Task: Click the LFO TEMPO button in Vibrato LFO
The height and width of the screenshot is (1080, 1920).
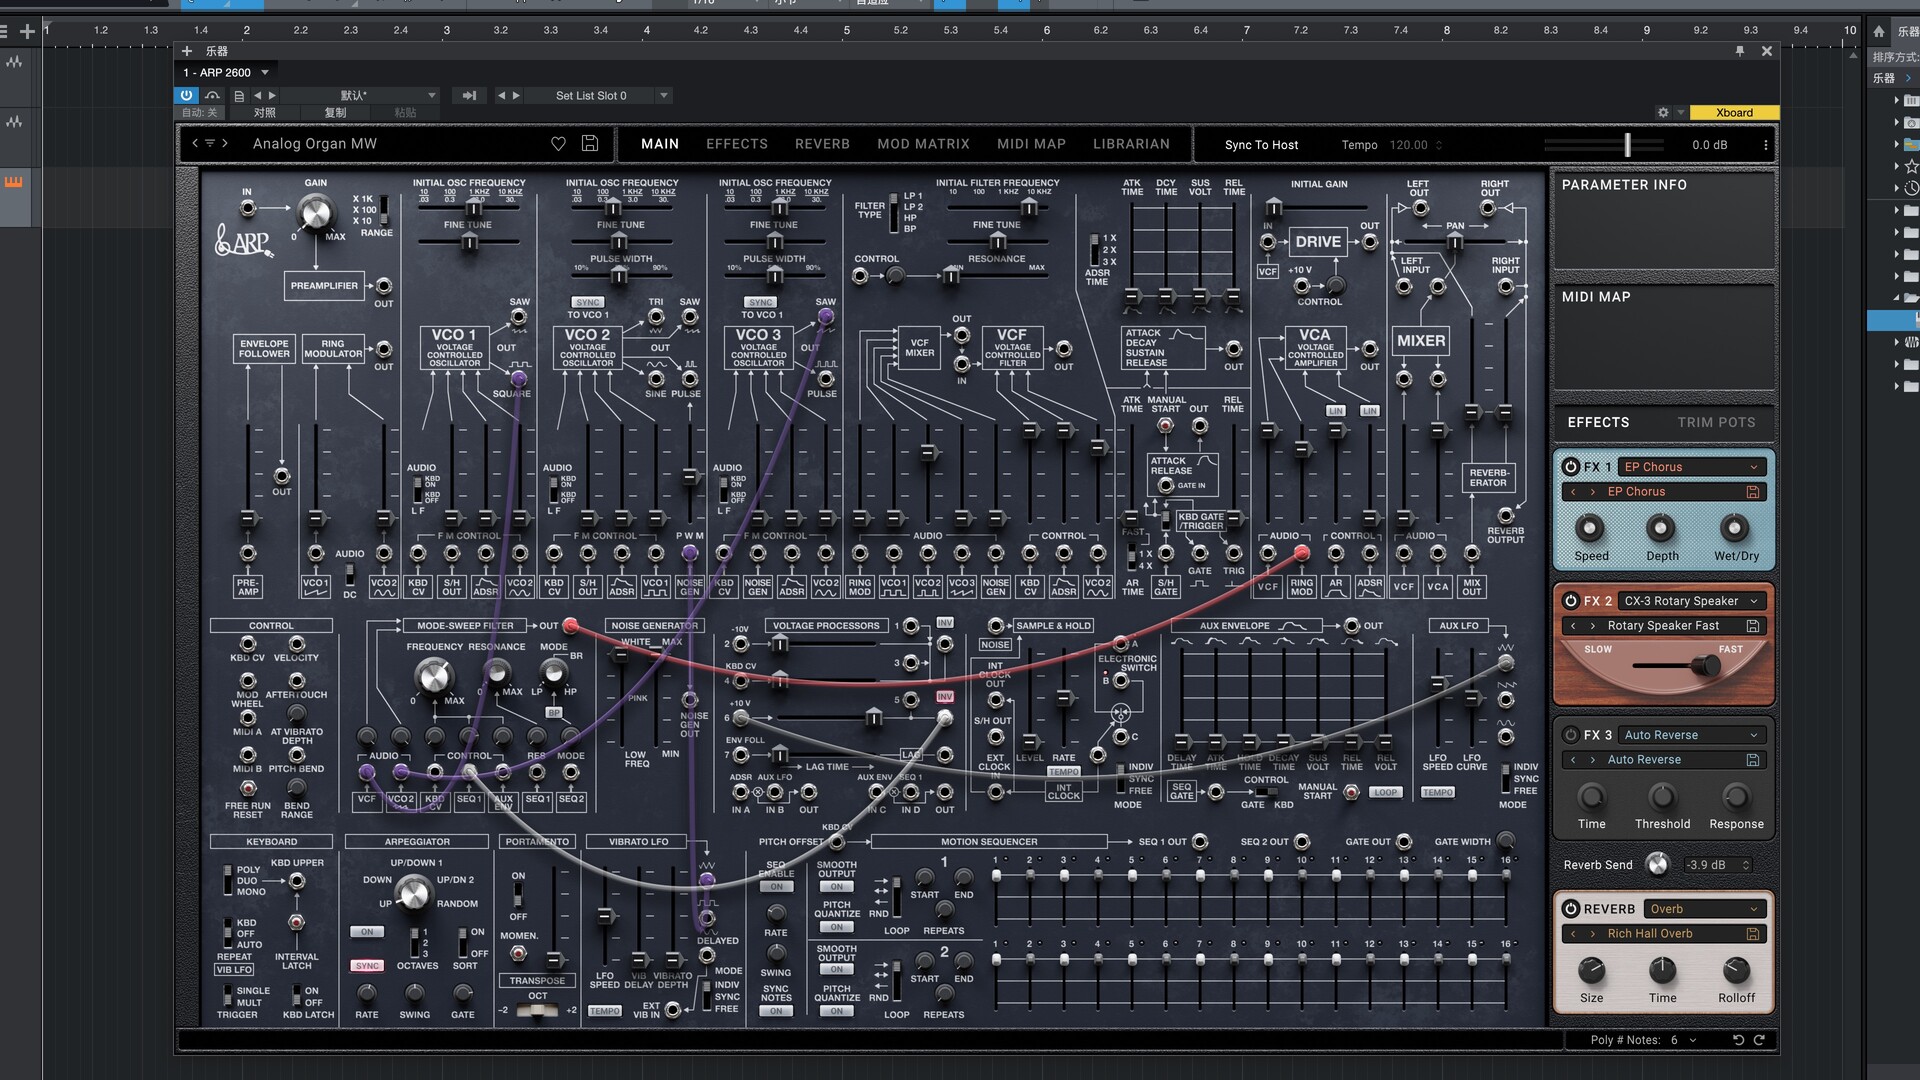Action: point(605,1012)
